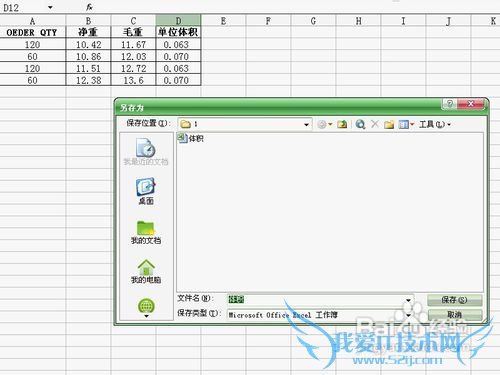Select cell containing 12.03
The width and height of the screenshot is (500, 375).
coord(133,56)
